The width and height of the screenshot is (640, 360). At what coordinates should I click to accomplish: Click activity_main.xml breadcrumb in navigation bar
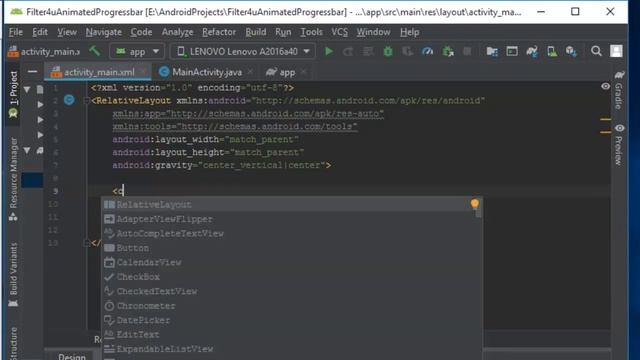click(x=44, y=51)
